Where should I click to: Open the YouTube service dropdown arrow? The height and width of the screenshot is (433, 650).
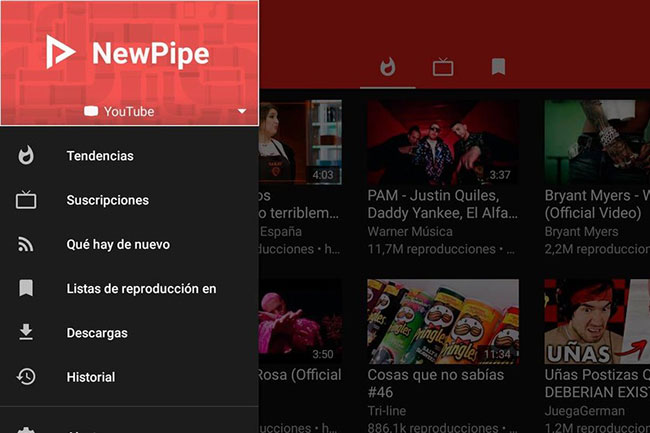(242, 111)
